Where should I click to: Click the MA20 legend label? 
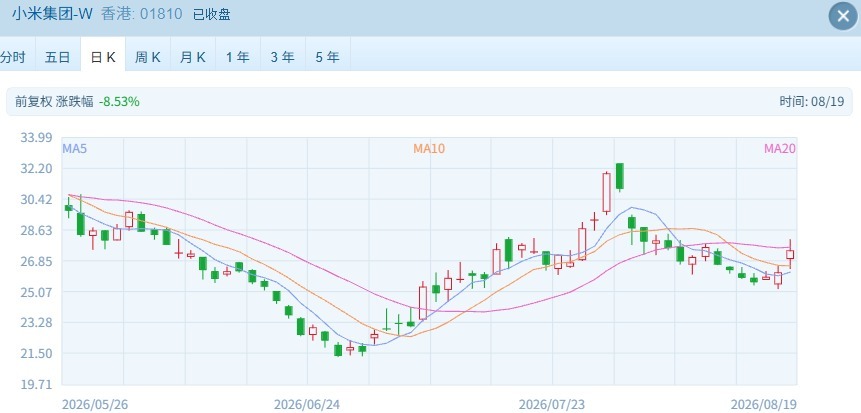coord(780,148)
